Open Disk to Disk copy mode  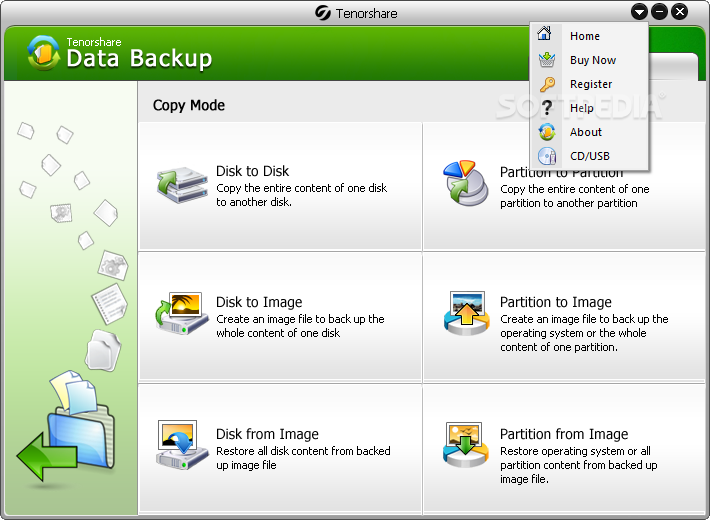click(x=280, y=186)
